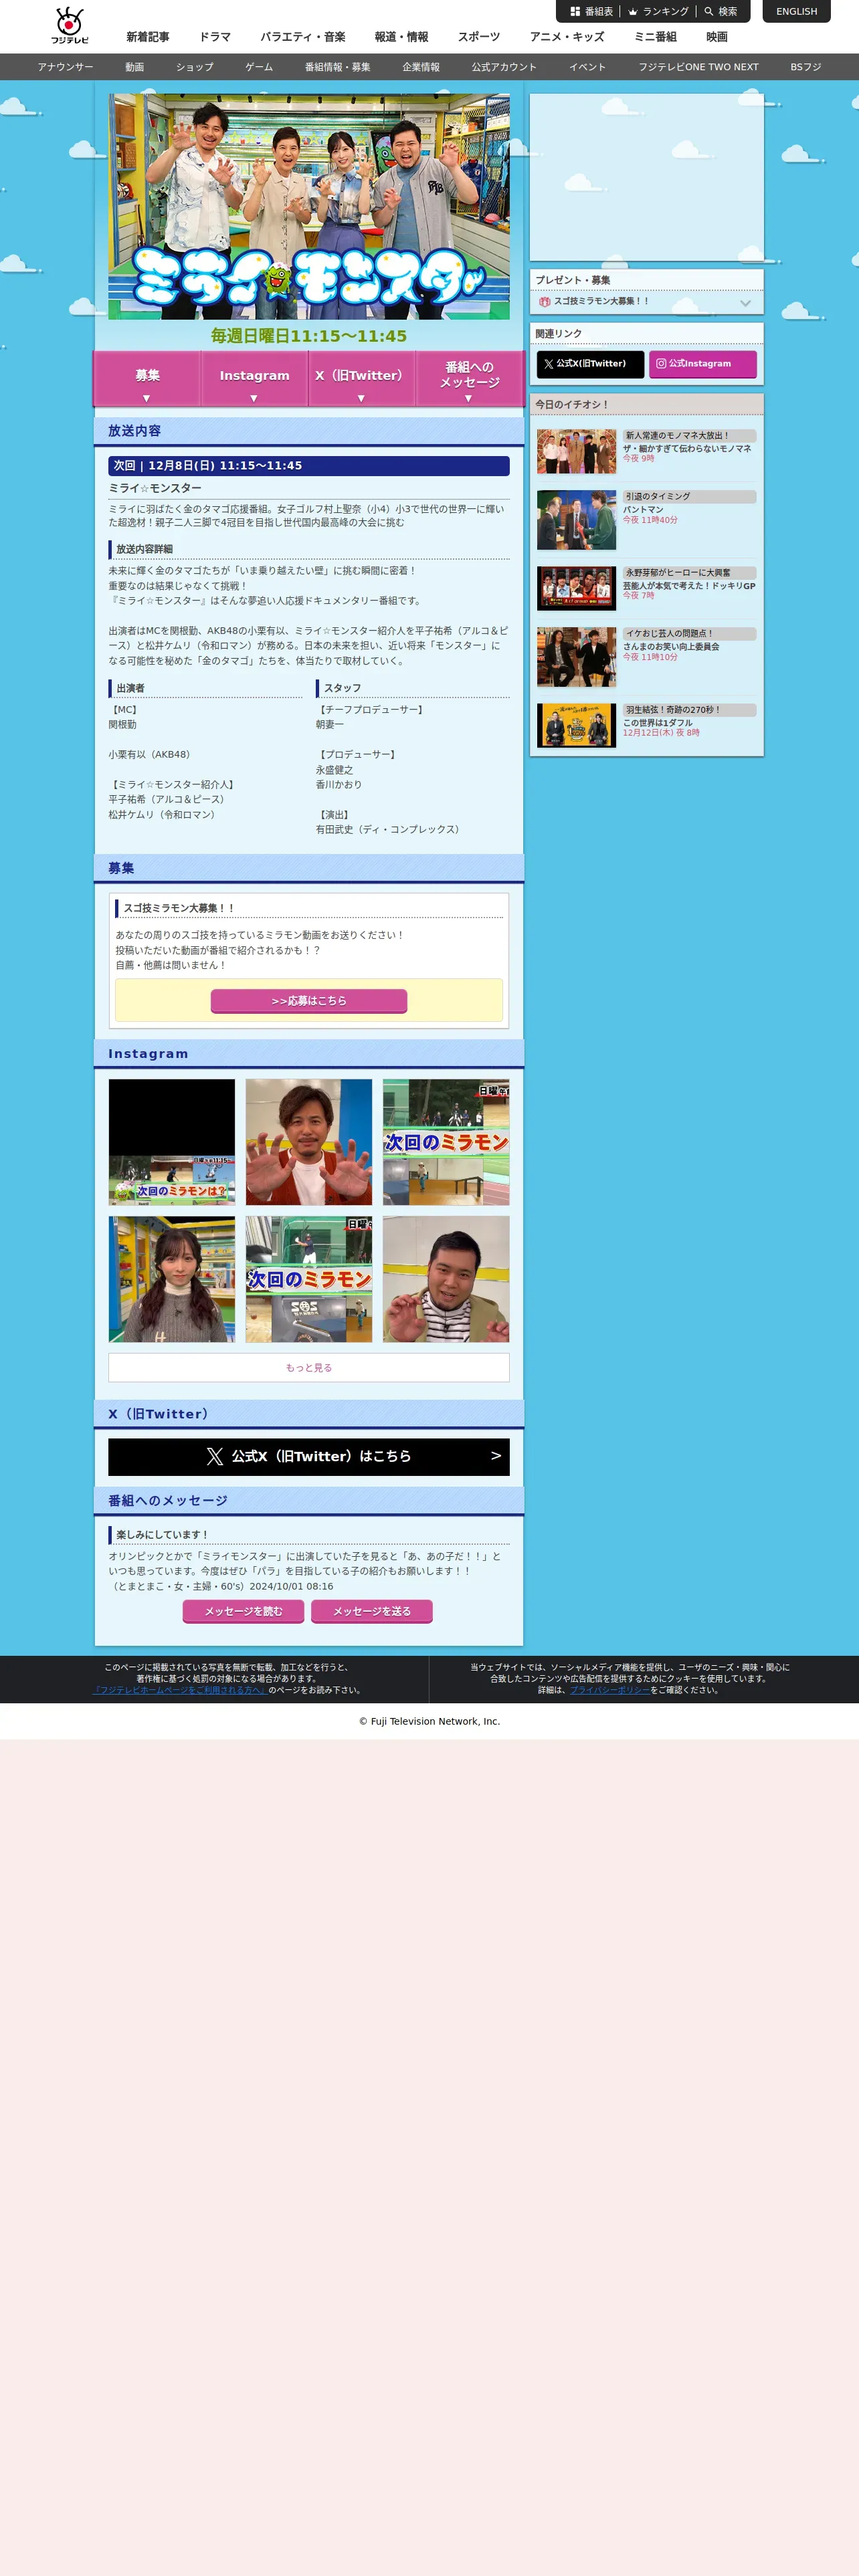This screenshot has height=2576, width=859.
Task: Open 映画 menu
Action: click(717, 37)
